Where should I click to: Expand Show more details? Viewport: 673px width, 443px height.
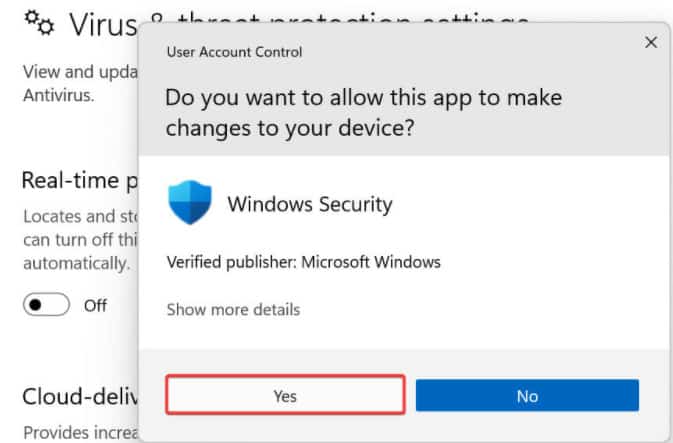pos(233,309)
